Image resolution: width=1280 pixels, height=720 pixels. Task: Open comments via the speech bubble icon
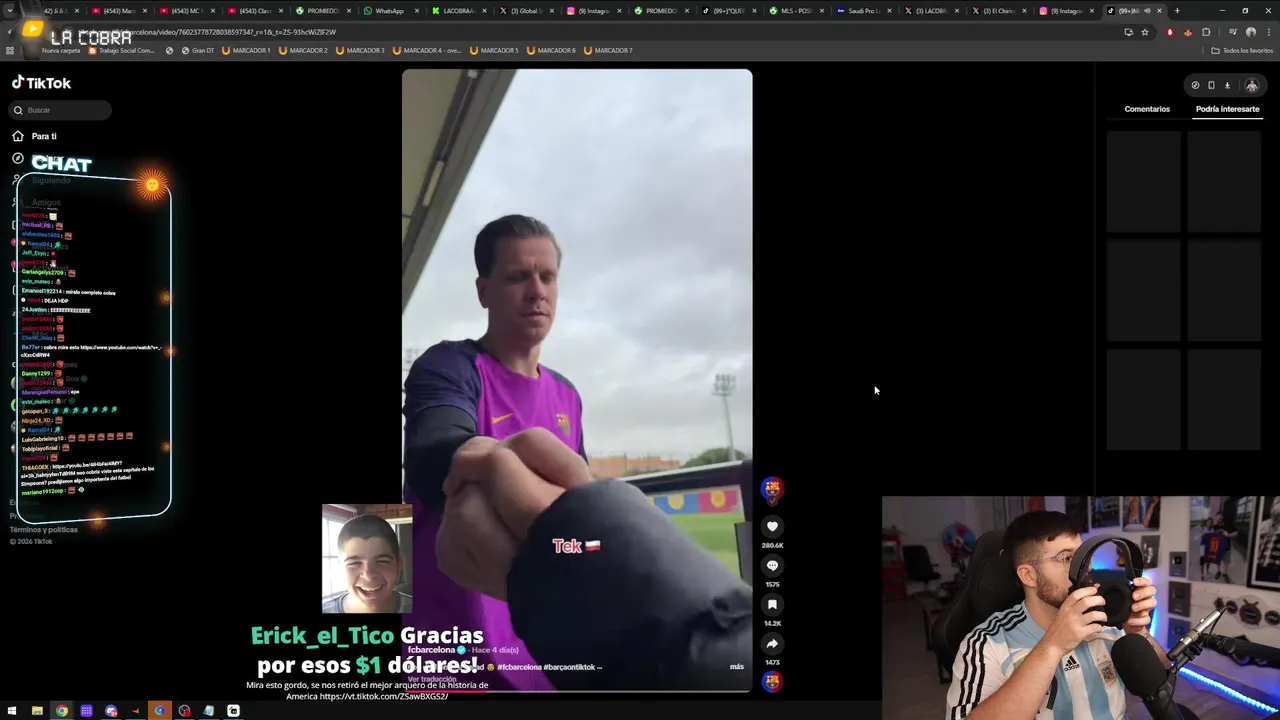[772, 565]
